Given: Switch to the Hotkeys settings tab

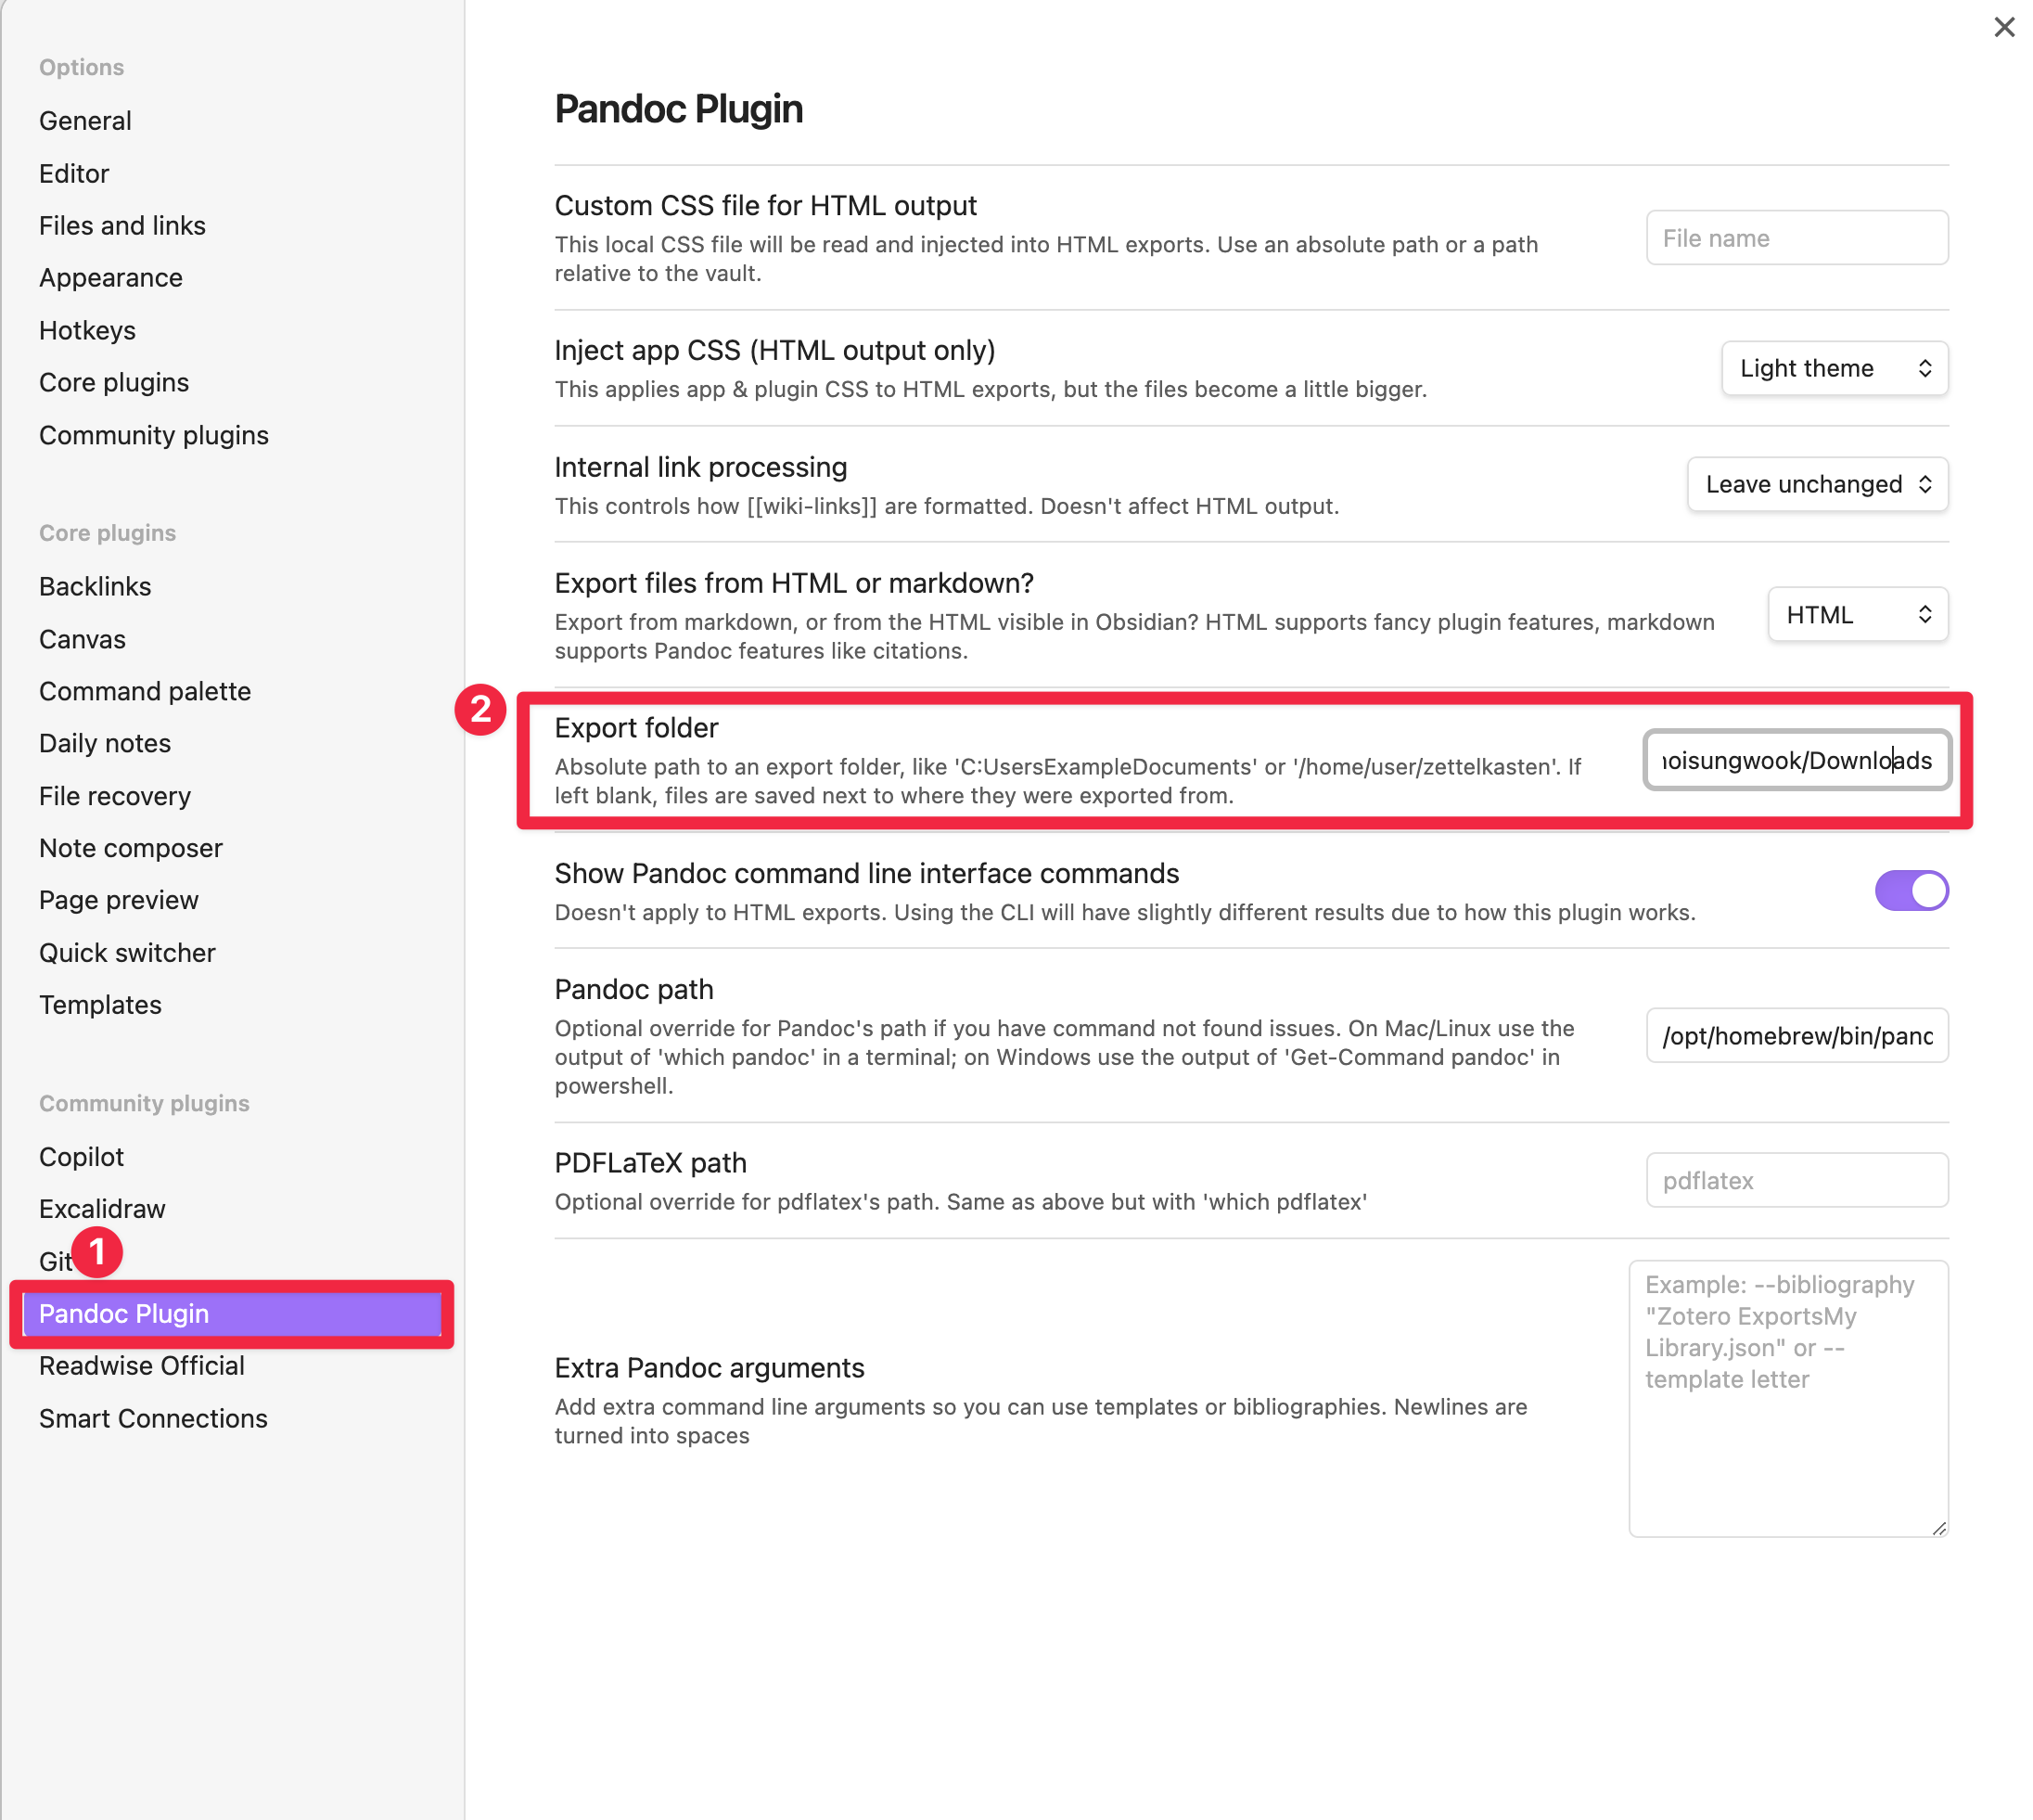Looking at the screenshot, I should (x=87, y=330).
